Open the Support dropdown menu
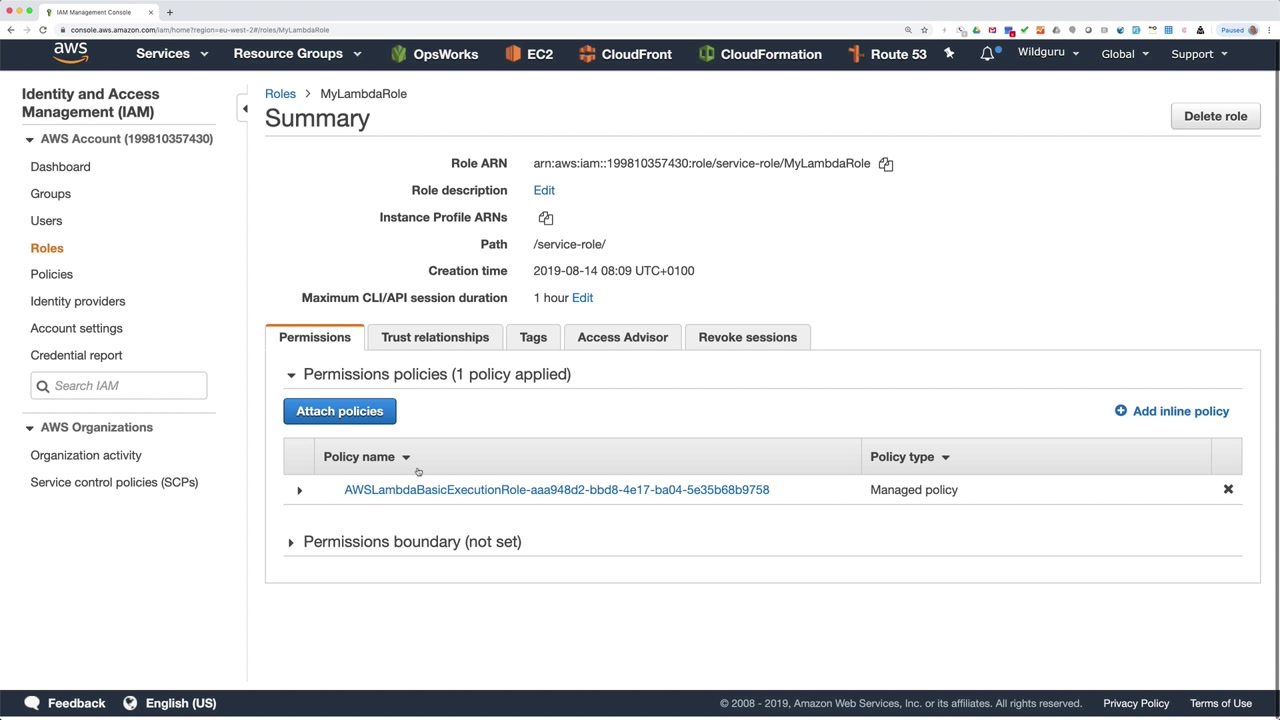 (x=1199, y=54)
